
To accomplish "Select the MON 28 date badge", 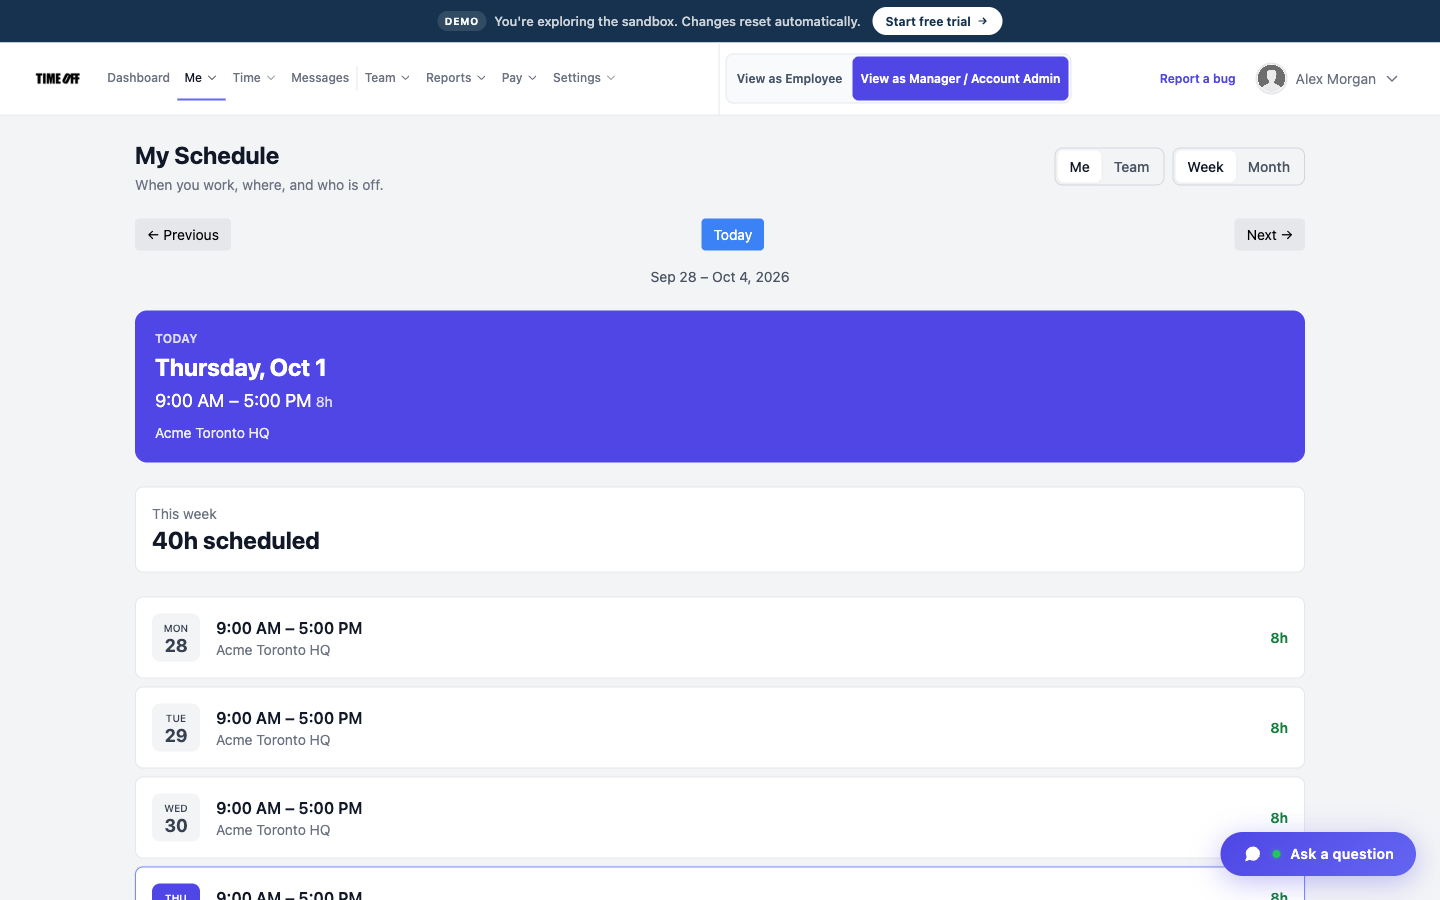I will tap(176, 638).
